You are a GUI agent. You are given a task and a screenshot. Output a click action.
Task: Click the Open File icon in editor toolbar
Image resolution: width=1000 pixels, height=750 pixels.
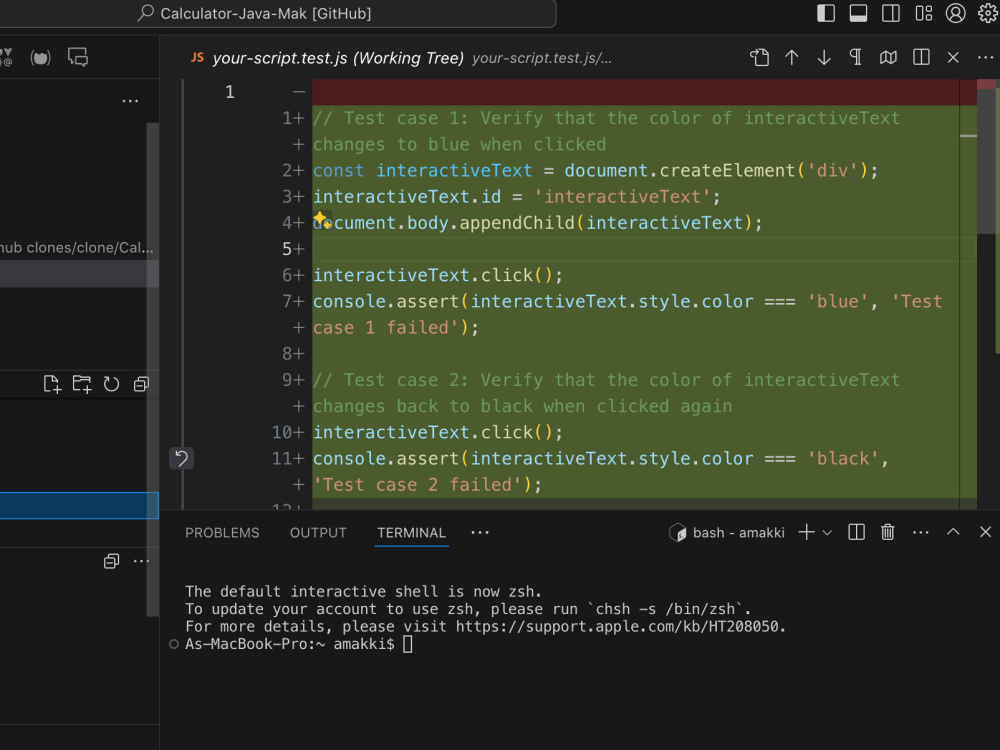759,58
